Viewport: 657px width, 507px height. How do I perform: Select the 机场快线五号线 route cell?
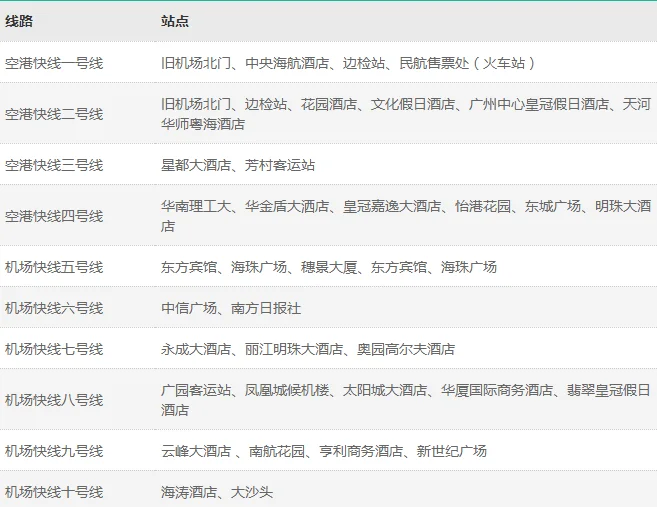(x=54, y=267)
